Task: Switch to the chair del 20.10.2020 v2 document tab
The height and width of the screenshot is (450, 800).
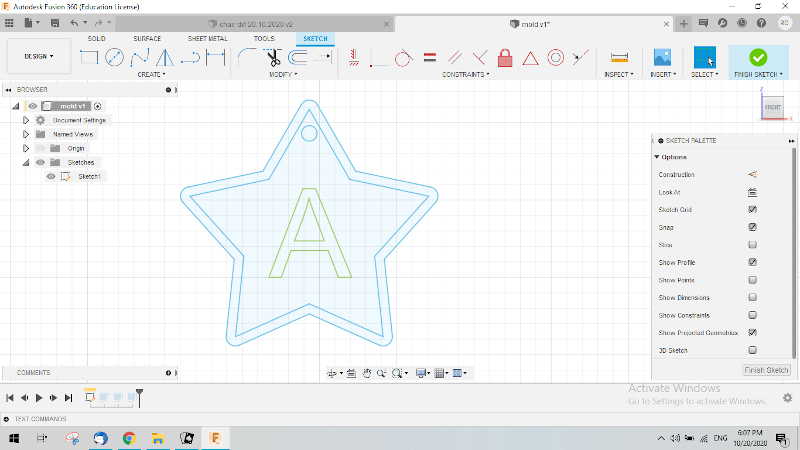Action: [255, 24]
